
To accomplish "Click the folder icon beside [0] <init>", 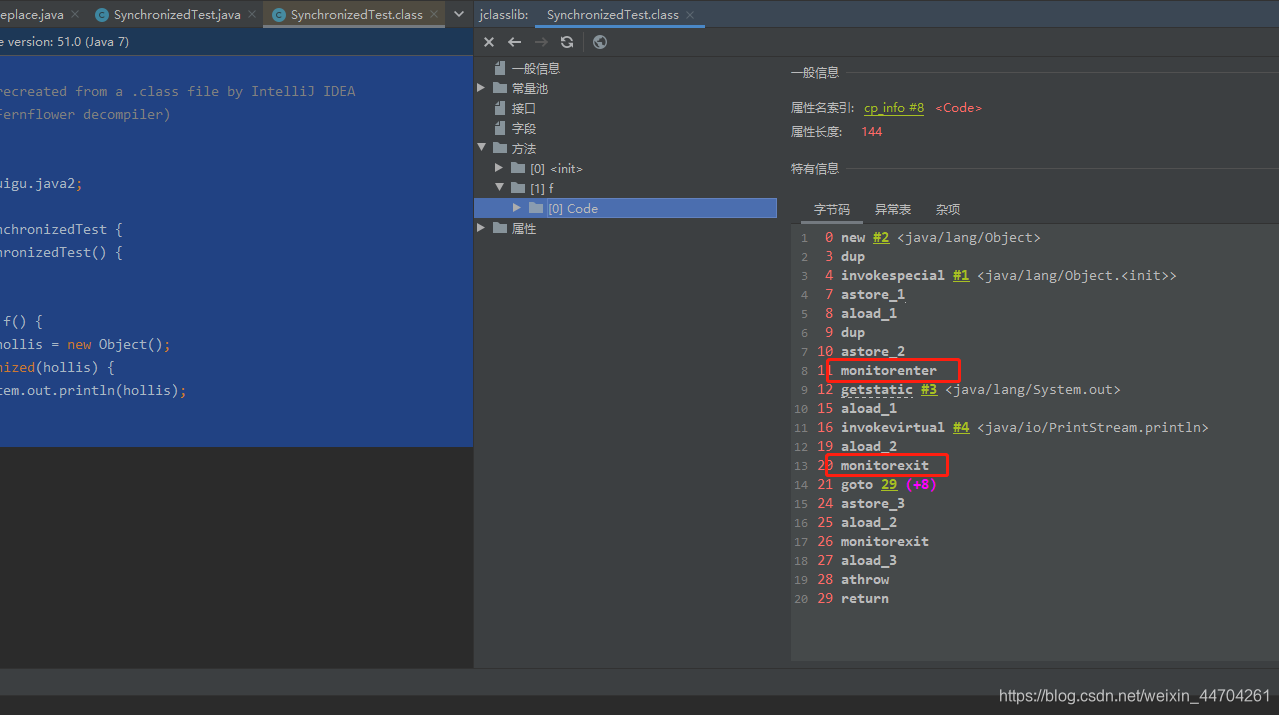I will click(x=518, y=168).
